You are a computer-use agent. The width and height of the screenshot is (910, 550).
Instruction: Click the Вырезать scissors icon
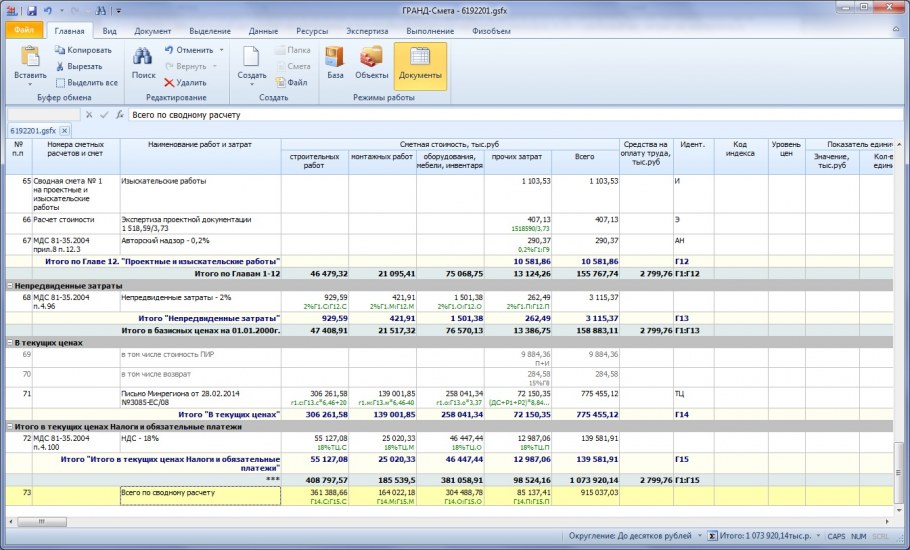(x=61, y=66)
